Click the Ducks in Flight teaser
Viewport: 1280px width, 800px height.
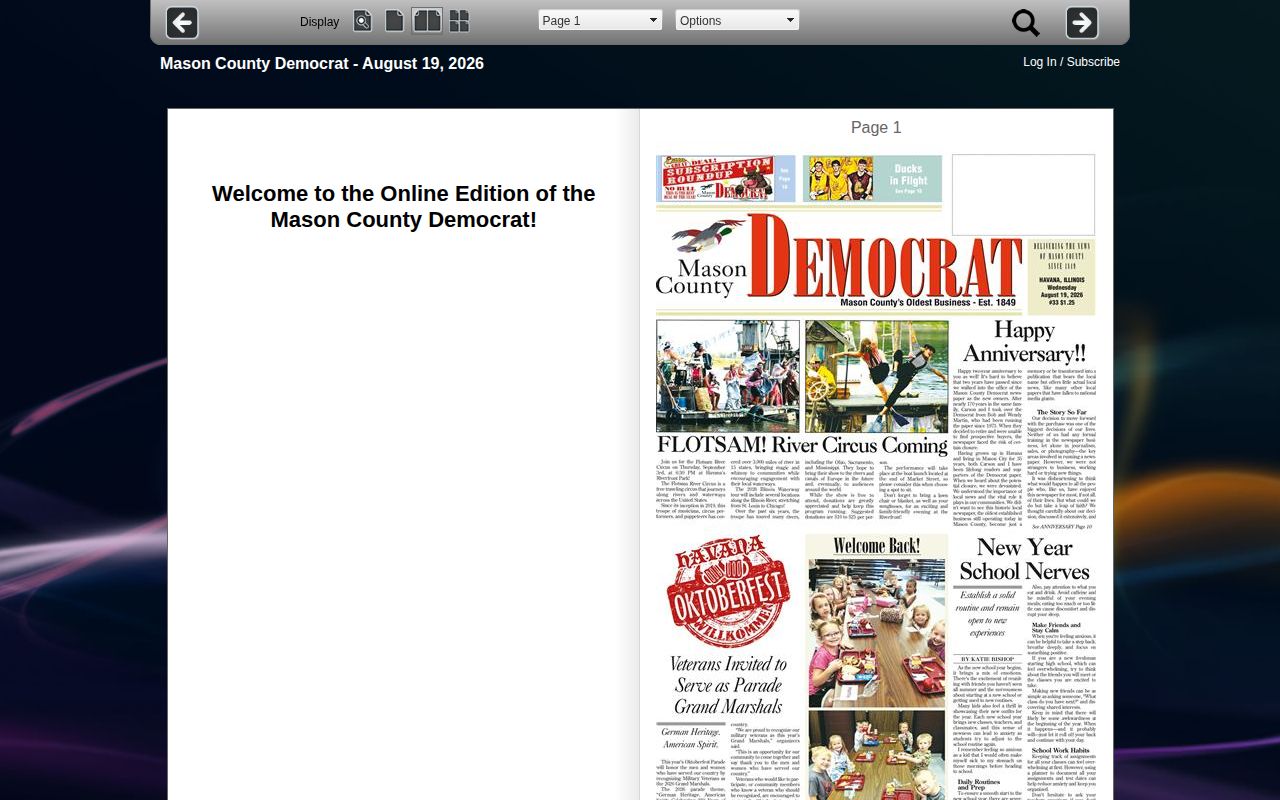(x=873, y=179)
